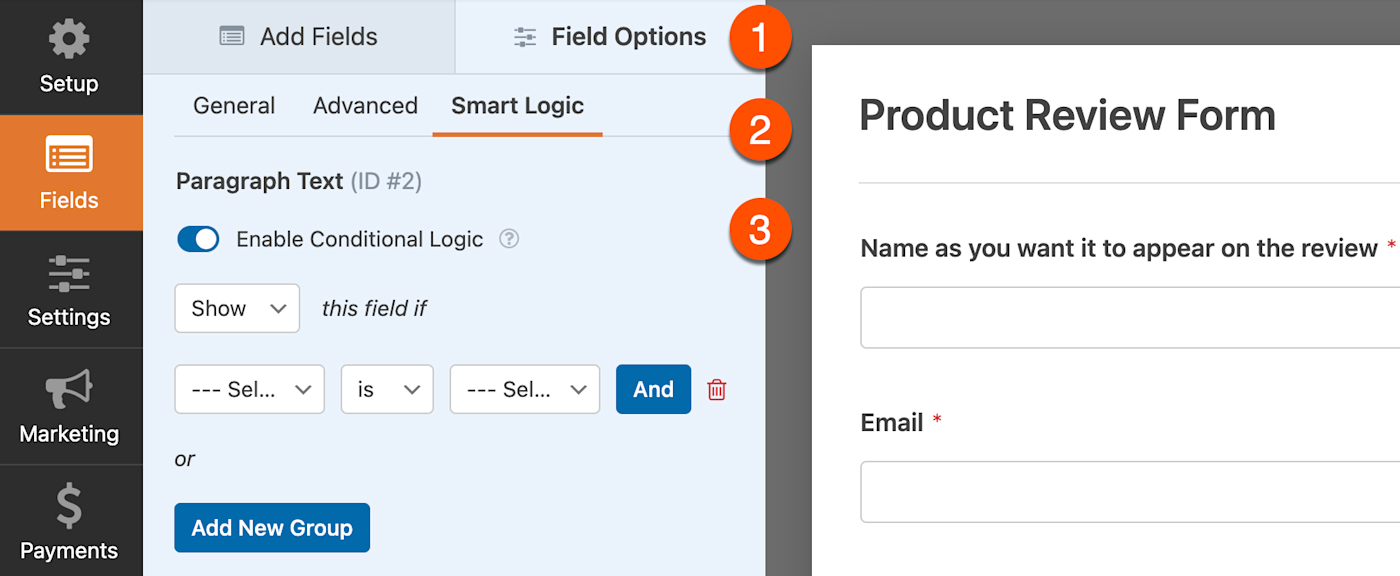Click the conditional logic help icon
The image size is (1400, 576).
click(x=509, y=239)
